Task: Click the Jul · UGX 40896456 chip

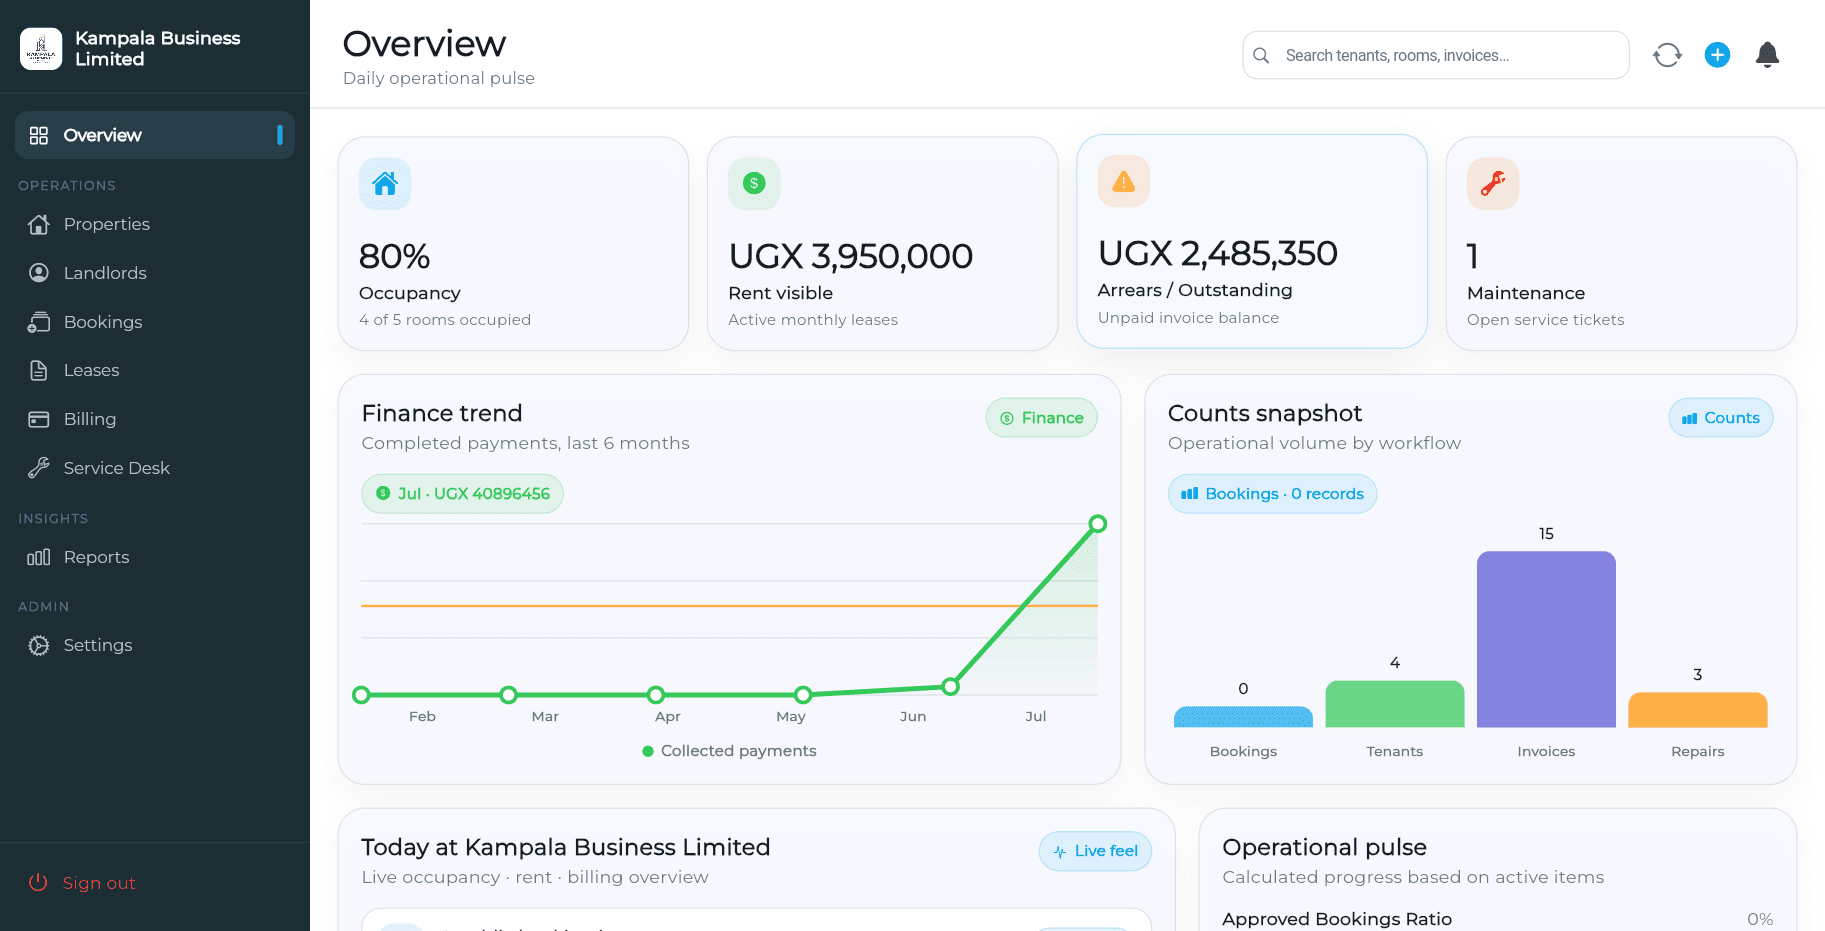Action: coord(462,494)
